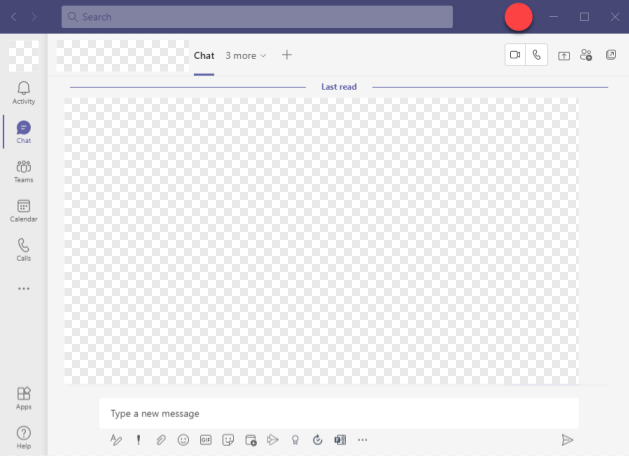Open Chat in the sidebar
Screen dimensions: 629x456
(24, 132)
